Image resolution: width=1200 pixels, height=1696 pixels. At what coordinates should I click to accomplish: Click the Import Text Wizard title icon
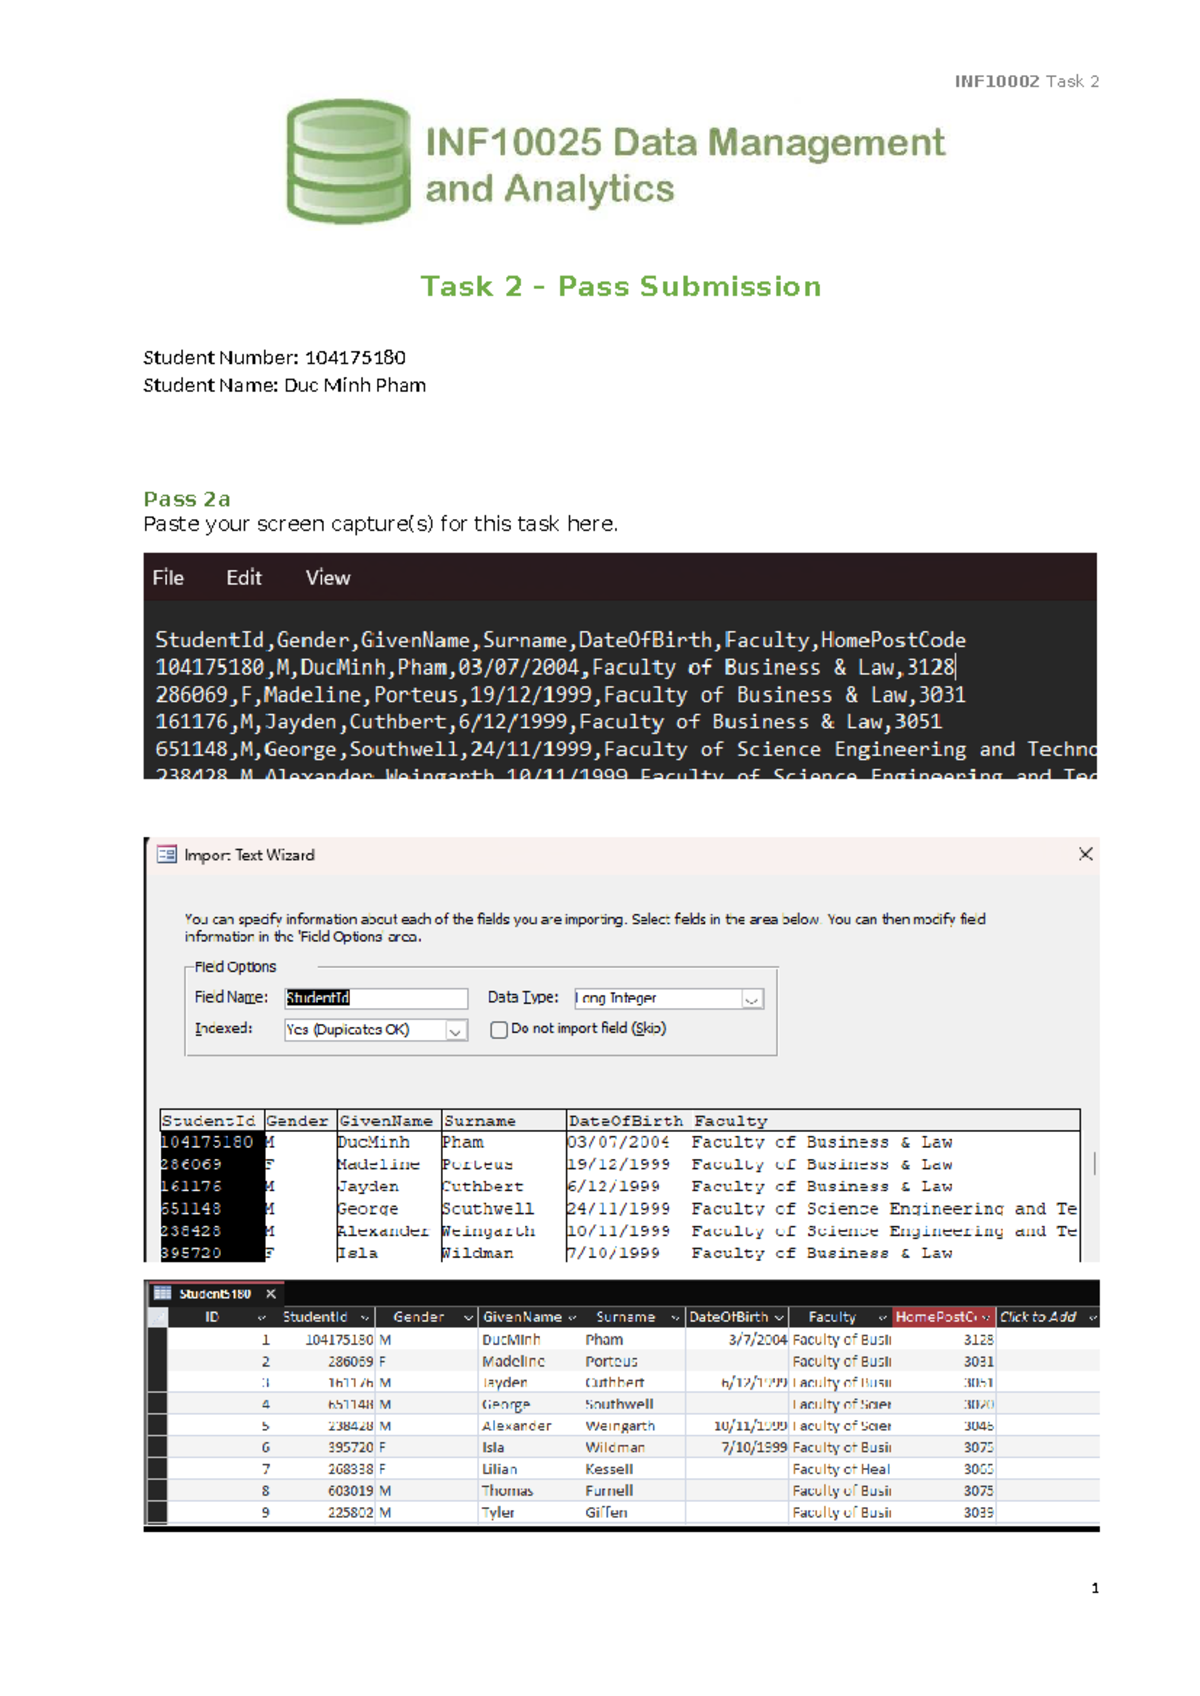click(x=167, y=855)
